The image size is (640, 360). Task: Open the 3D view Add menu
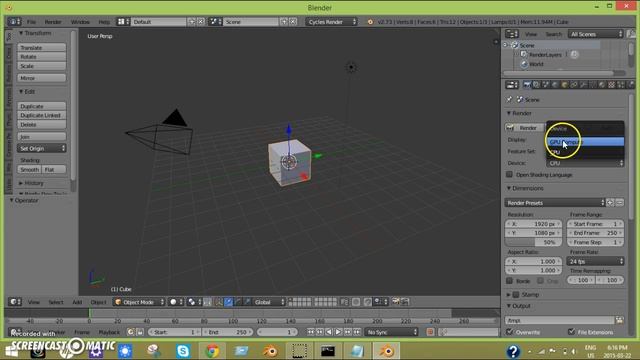[77, 302]
